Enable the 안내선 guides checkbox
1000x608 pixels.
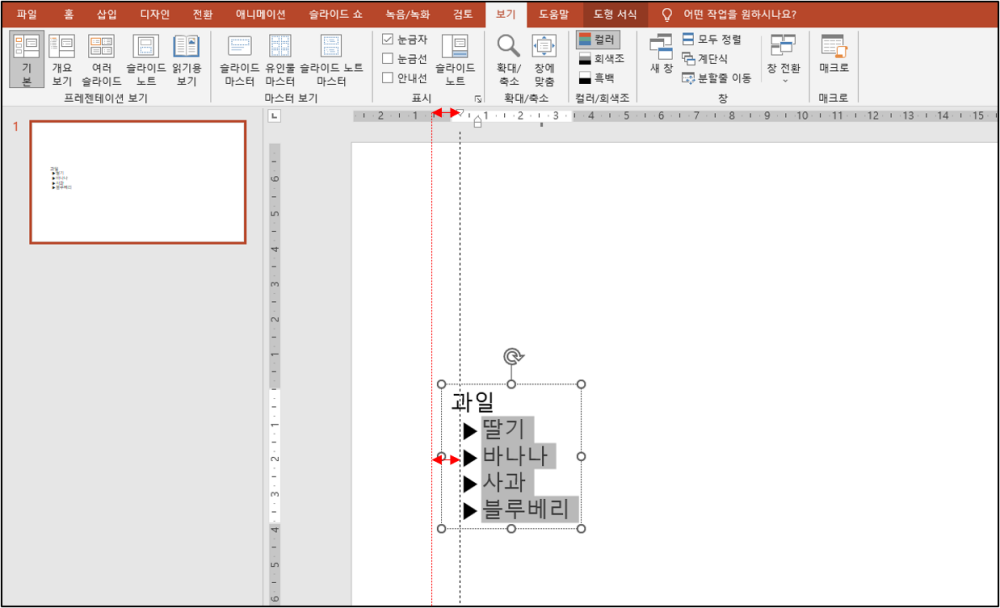[387, 78]
